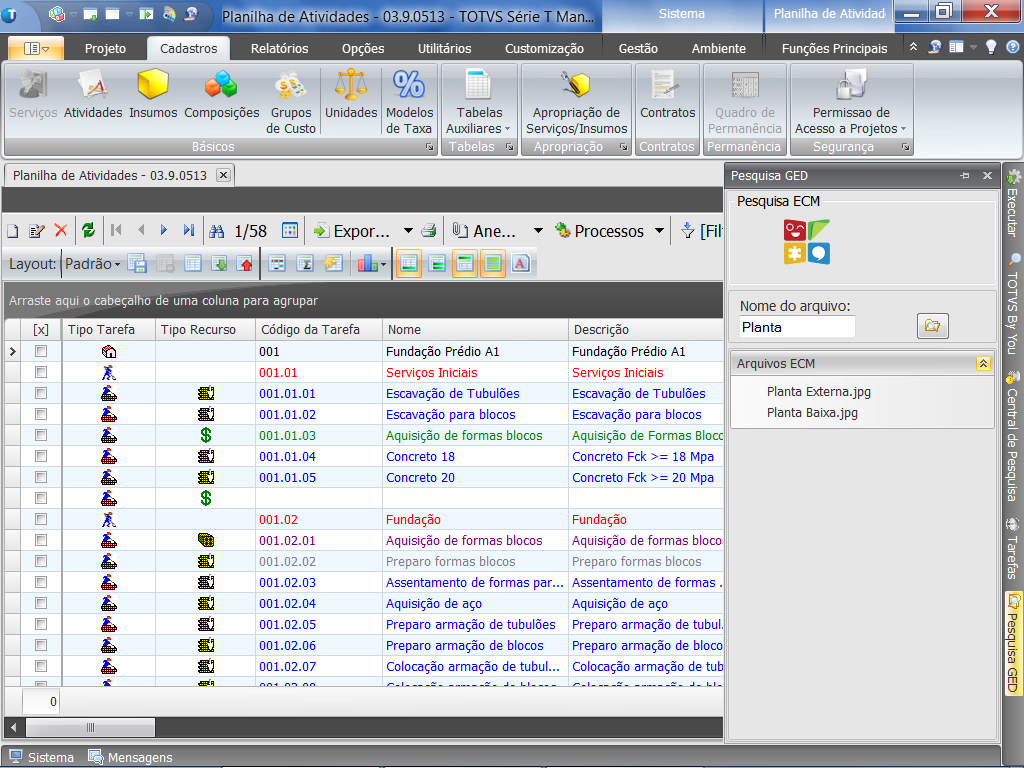Open the Layout Padrão dropdown
The width and height of the screenshot is (1024, 768).
point(93,264)
